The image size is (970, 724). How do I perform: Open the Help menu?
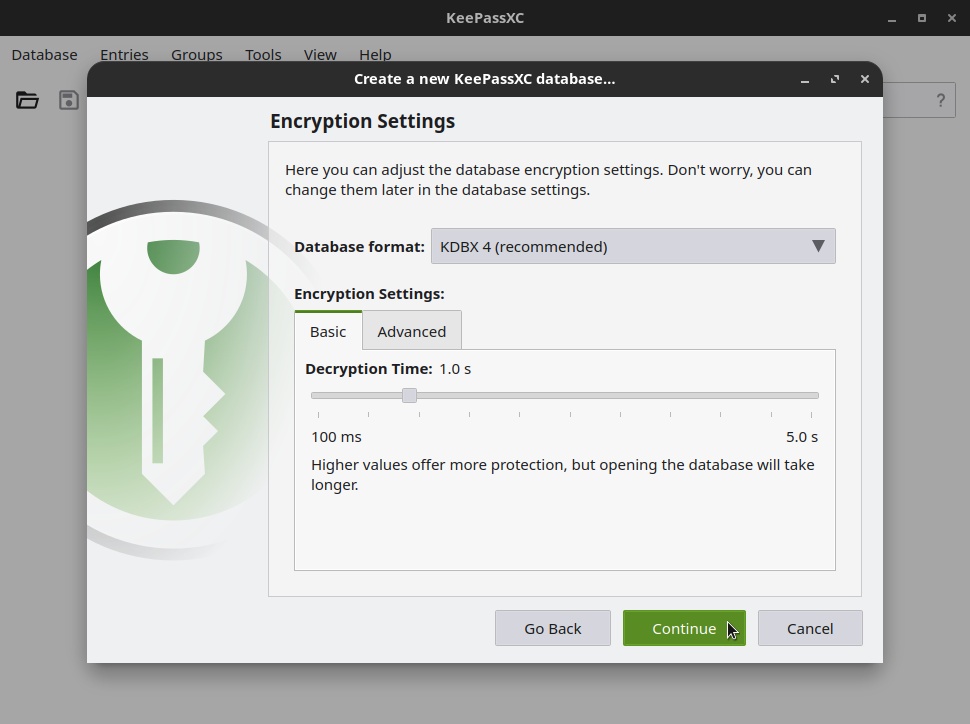point(375,54)
